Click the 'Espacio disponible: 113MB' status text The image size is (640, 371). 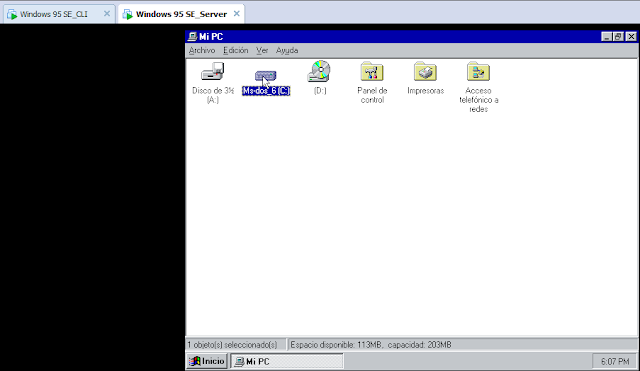tap(337, 345)
